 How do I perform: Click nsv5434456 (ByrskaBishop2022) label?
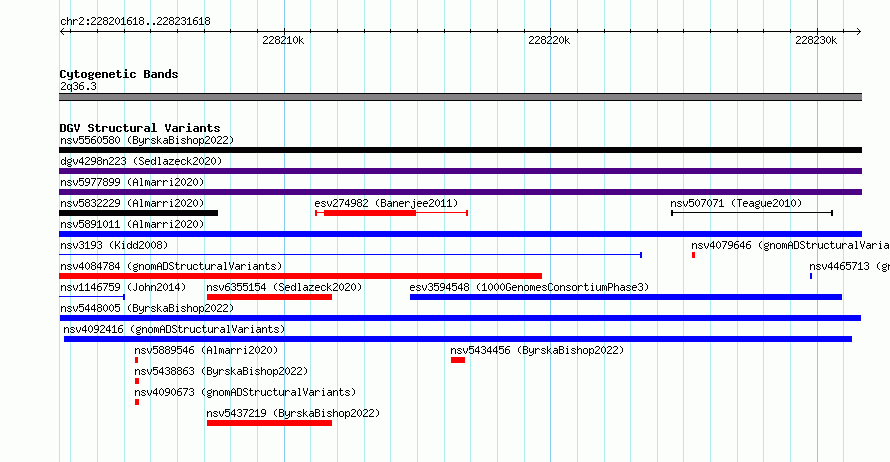537,350
